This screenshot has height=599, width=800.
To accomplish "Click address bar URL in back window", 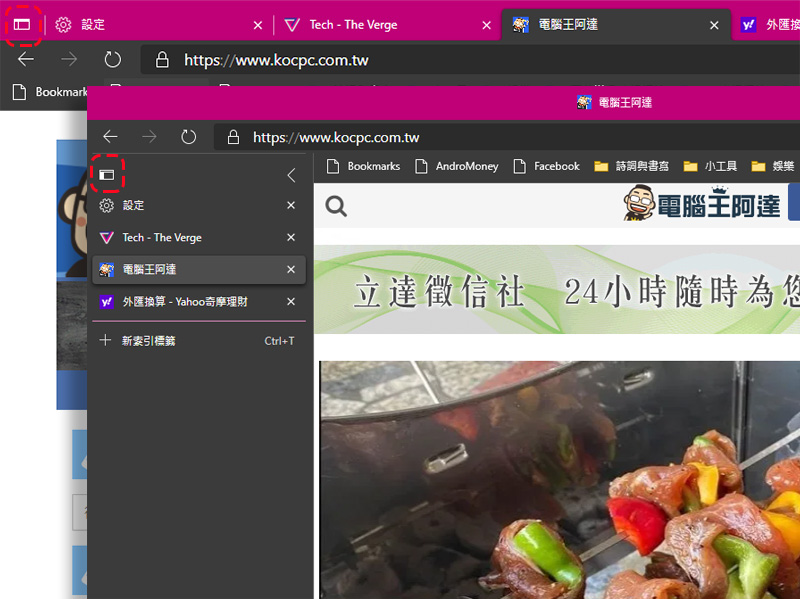I will tap(276, 60).
